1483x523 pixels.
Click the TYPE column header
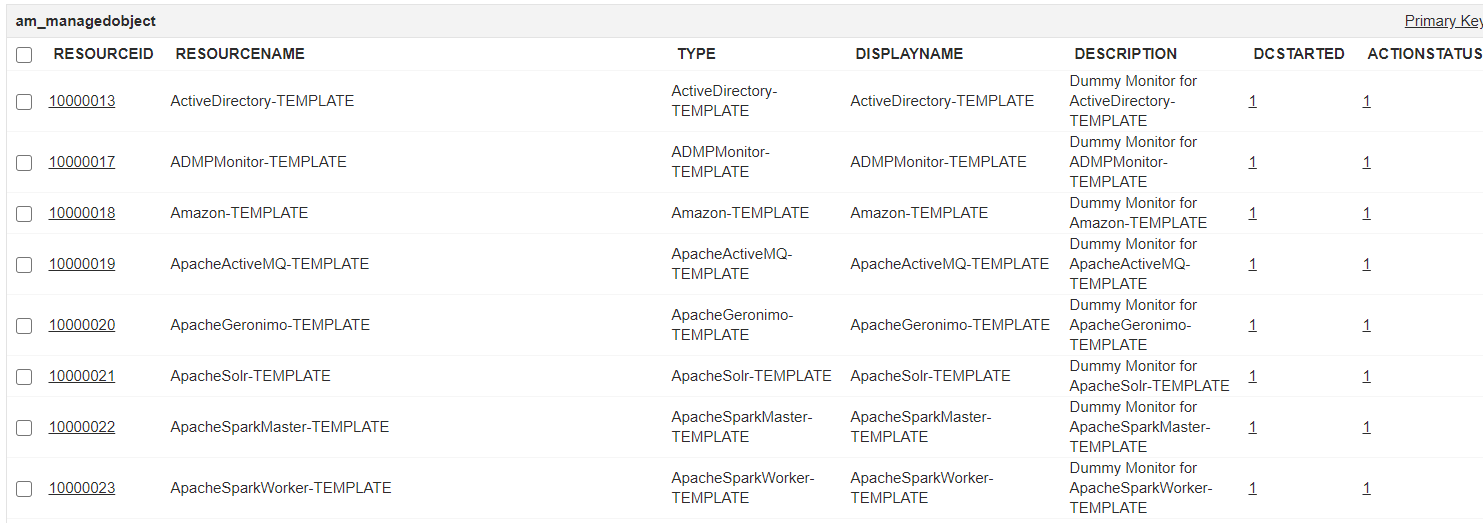coord(697,54)
